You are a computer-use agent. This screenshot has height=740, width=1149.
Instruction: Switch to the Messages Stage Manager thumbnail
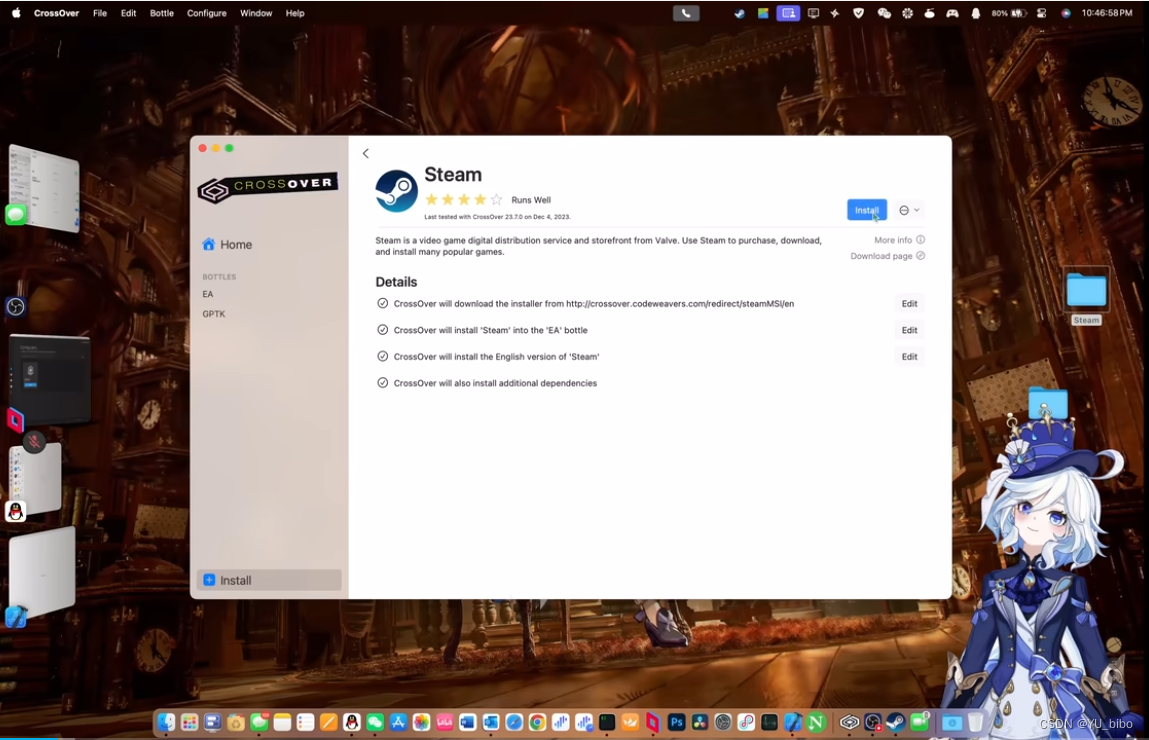(x=44, y=187)
